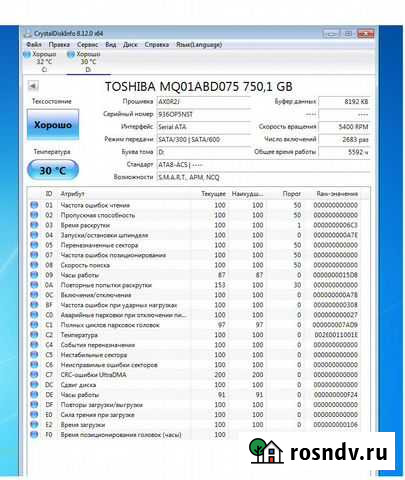This screenshot has height=480, width=405.
Task: Click the 30 °C temperature button
Action: pos(53,170)
